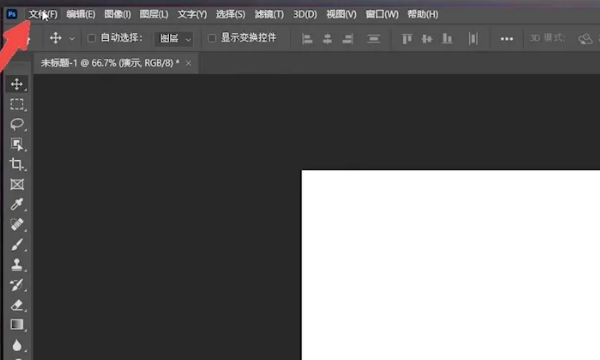600x360 pixels.
Task: Activate the Eraser tool
Action: [x=17, y=305]
